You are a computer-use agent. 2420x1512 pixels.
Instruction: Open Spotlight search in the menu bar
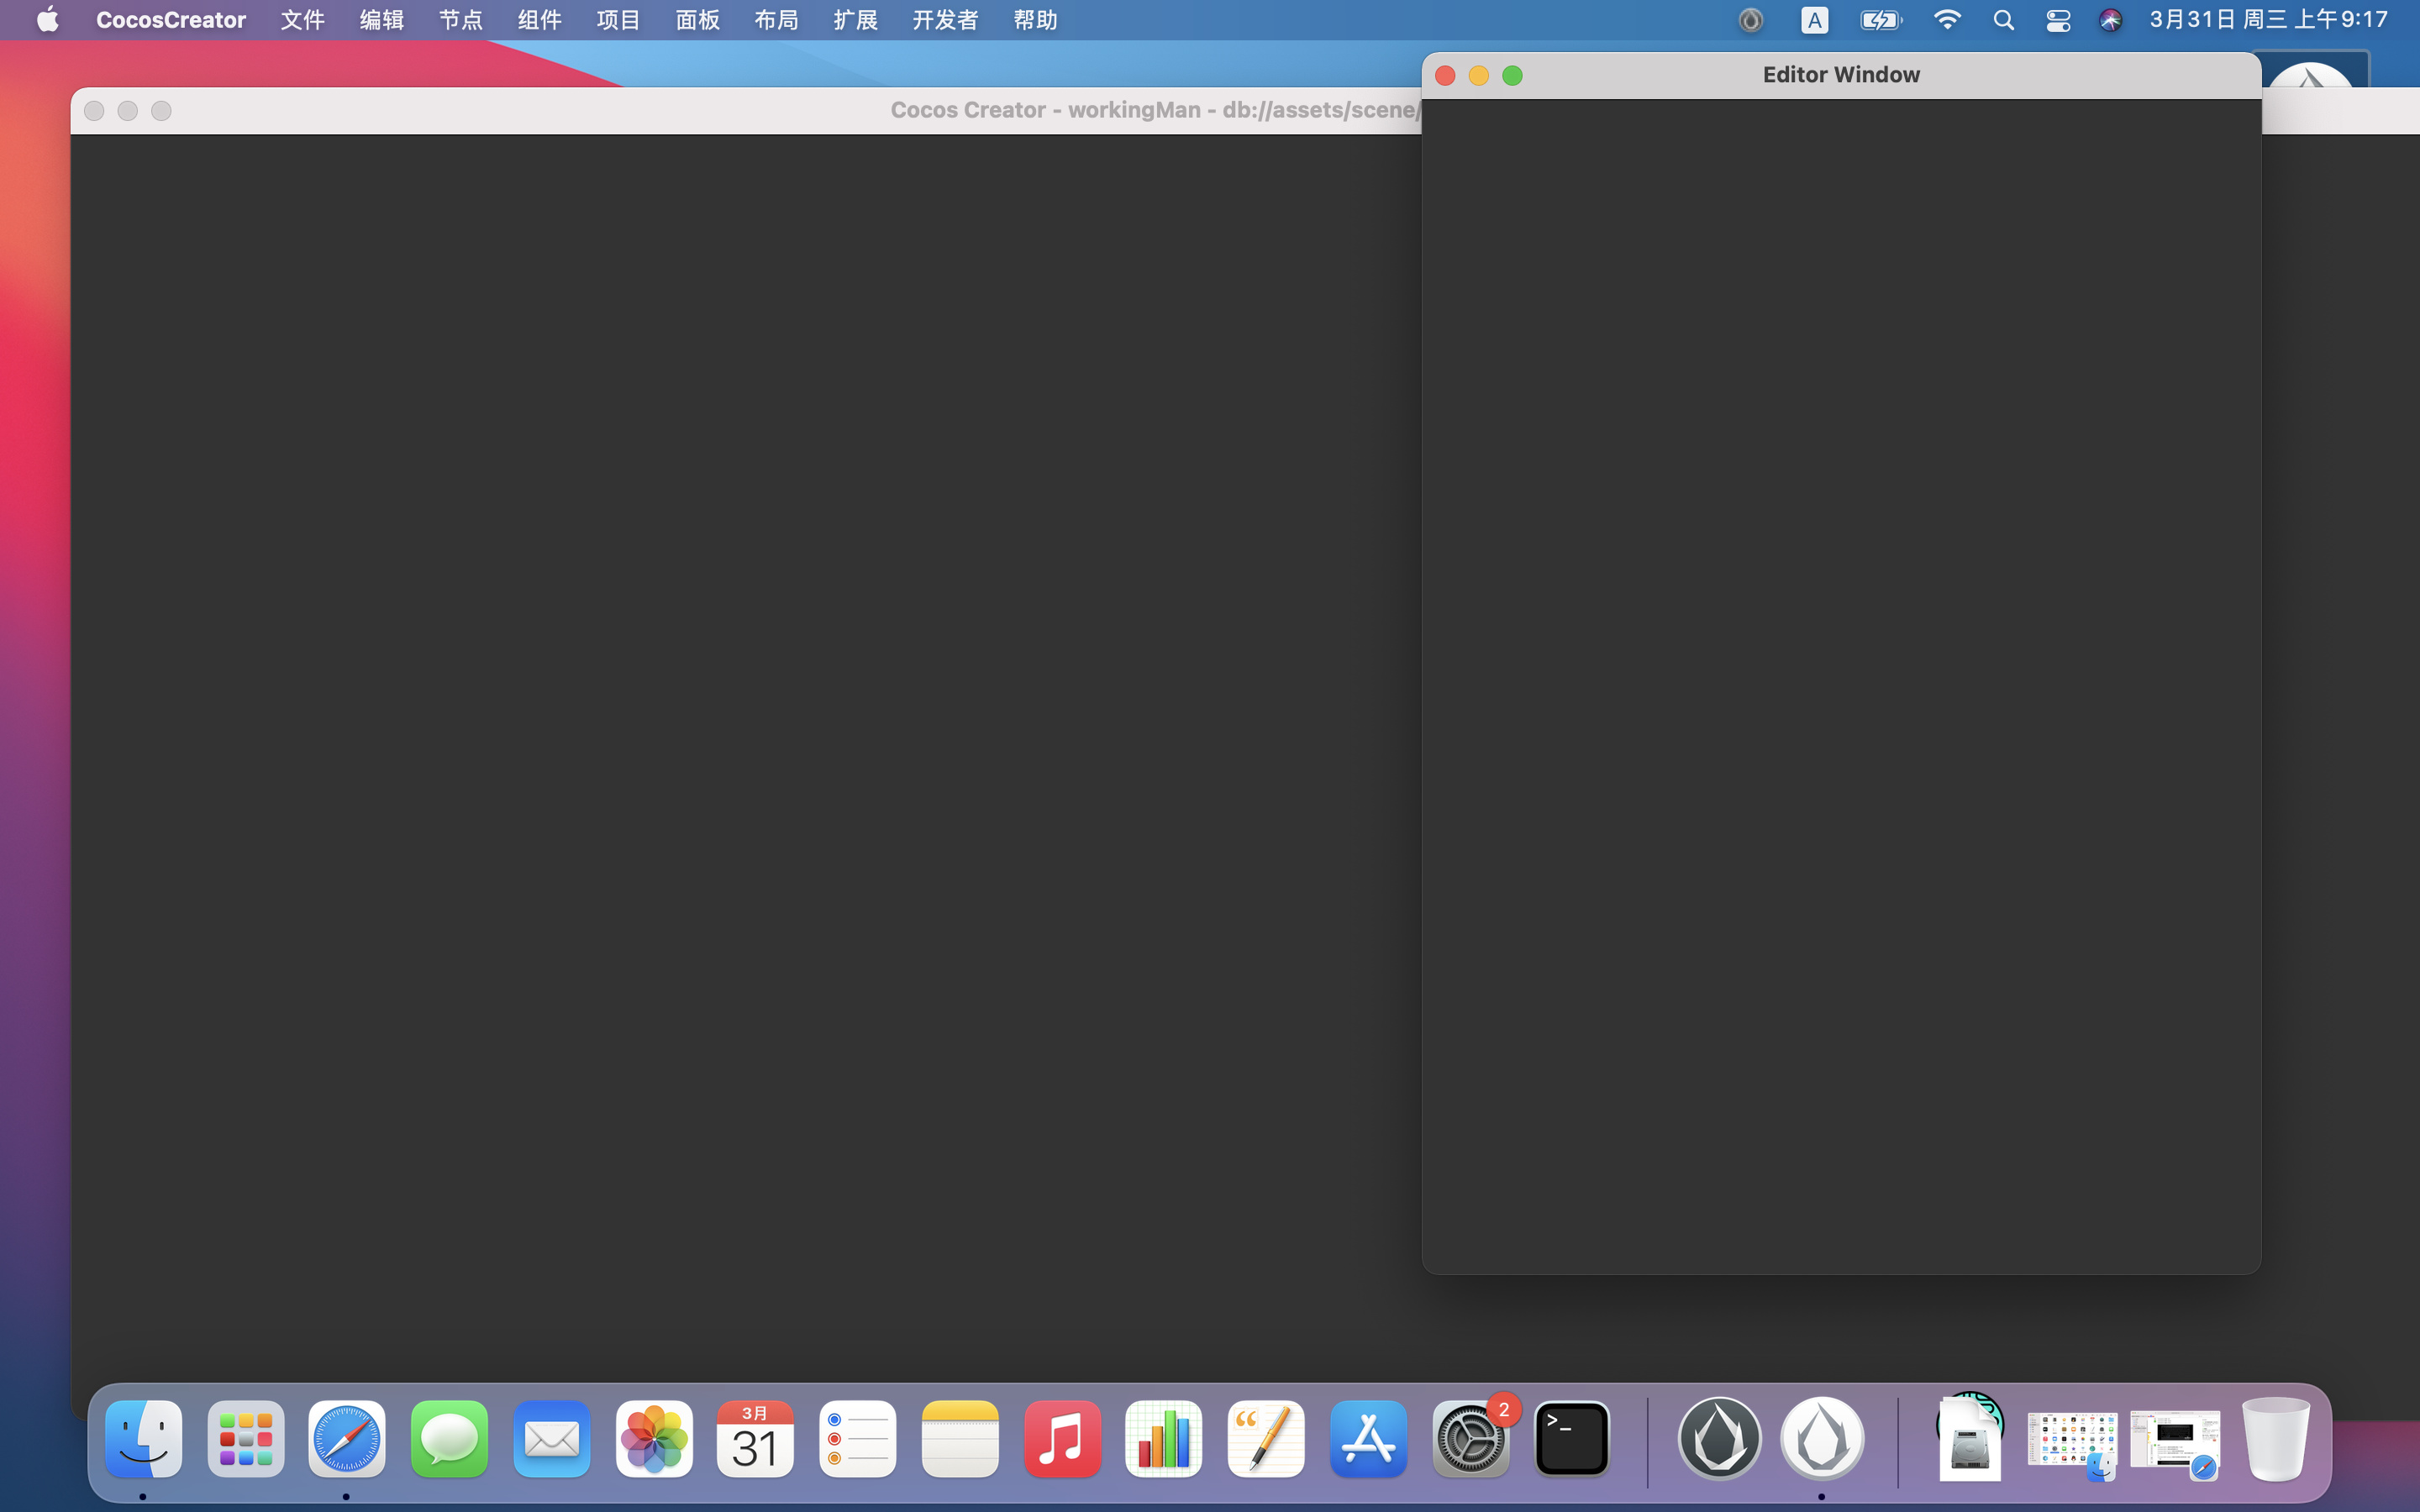pos(2003,20)
